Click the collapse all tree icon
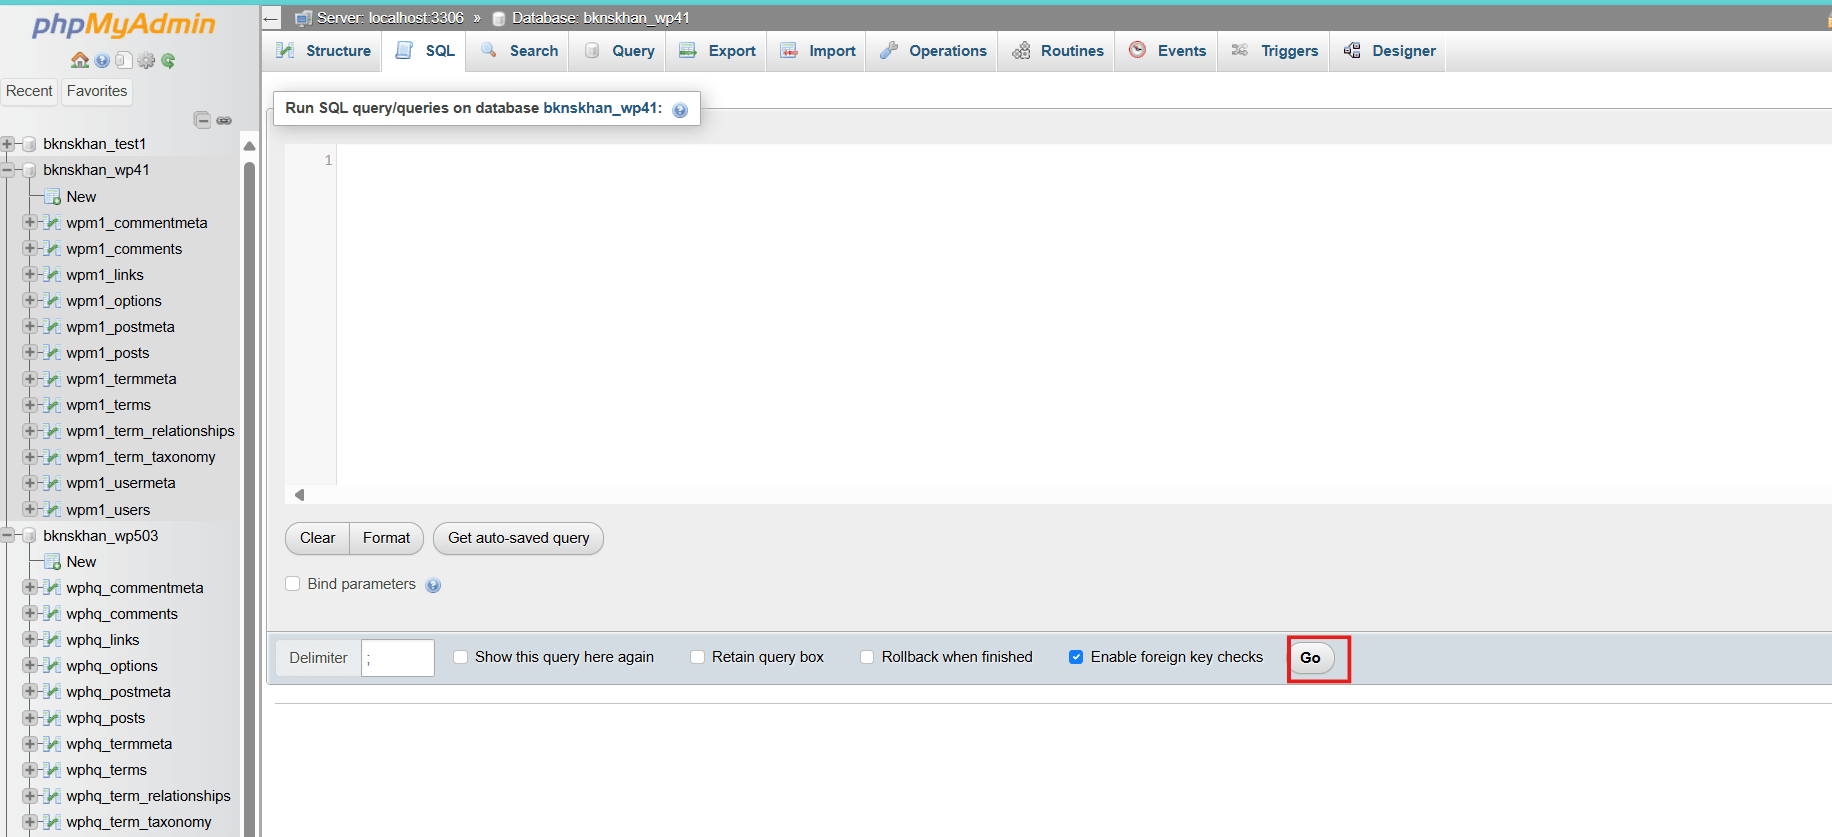 pyautogui.click(x=202, y=120)
